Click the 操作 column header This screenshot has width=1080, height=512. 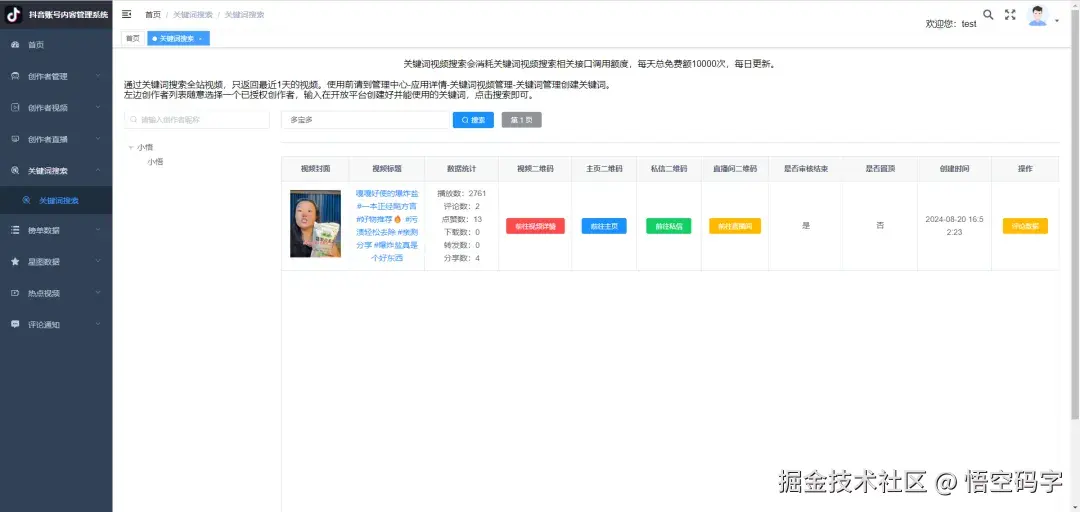point(1025,169)
